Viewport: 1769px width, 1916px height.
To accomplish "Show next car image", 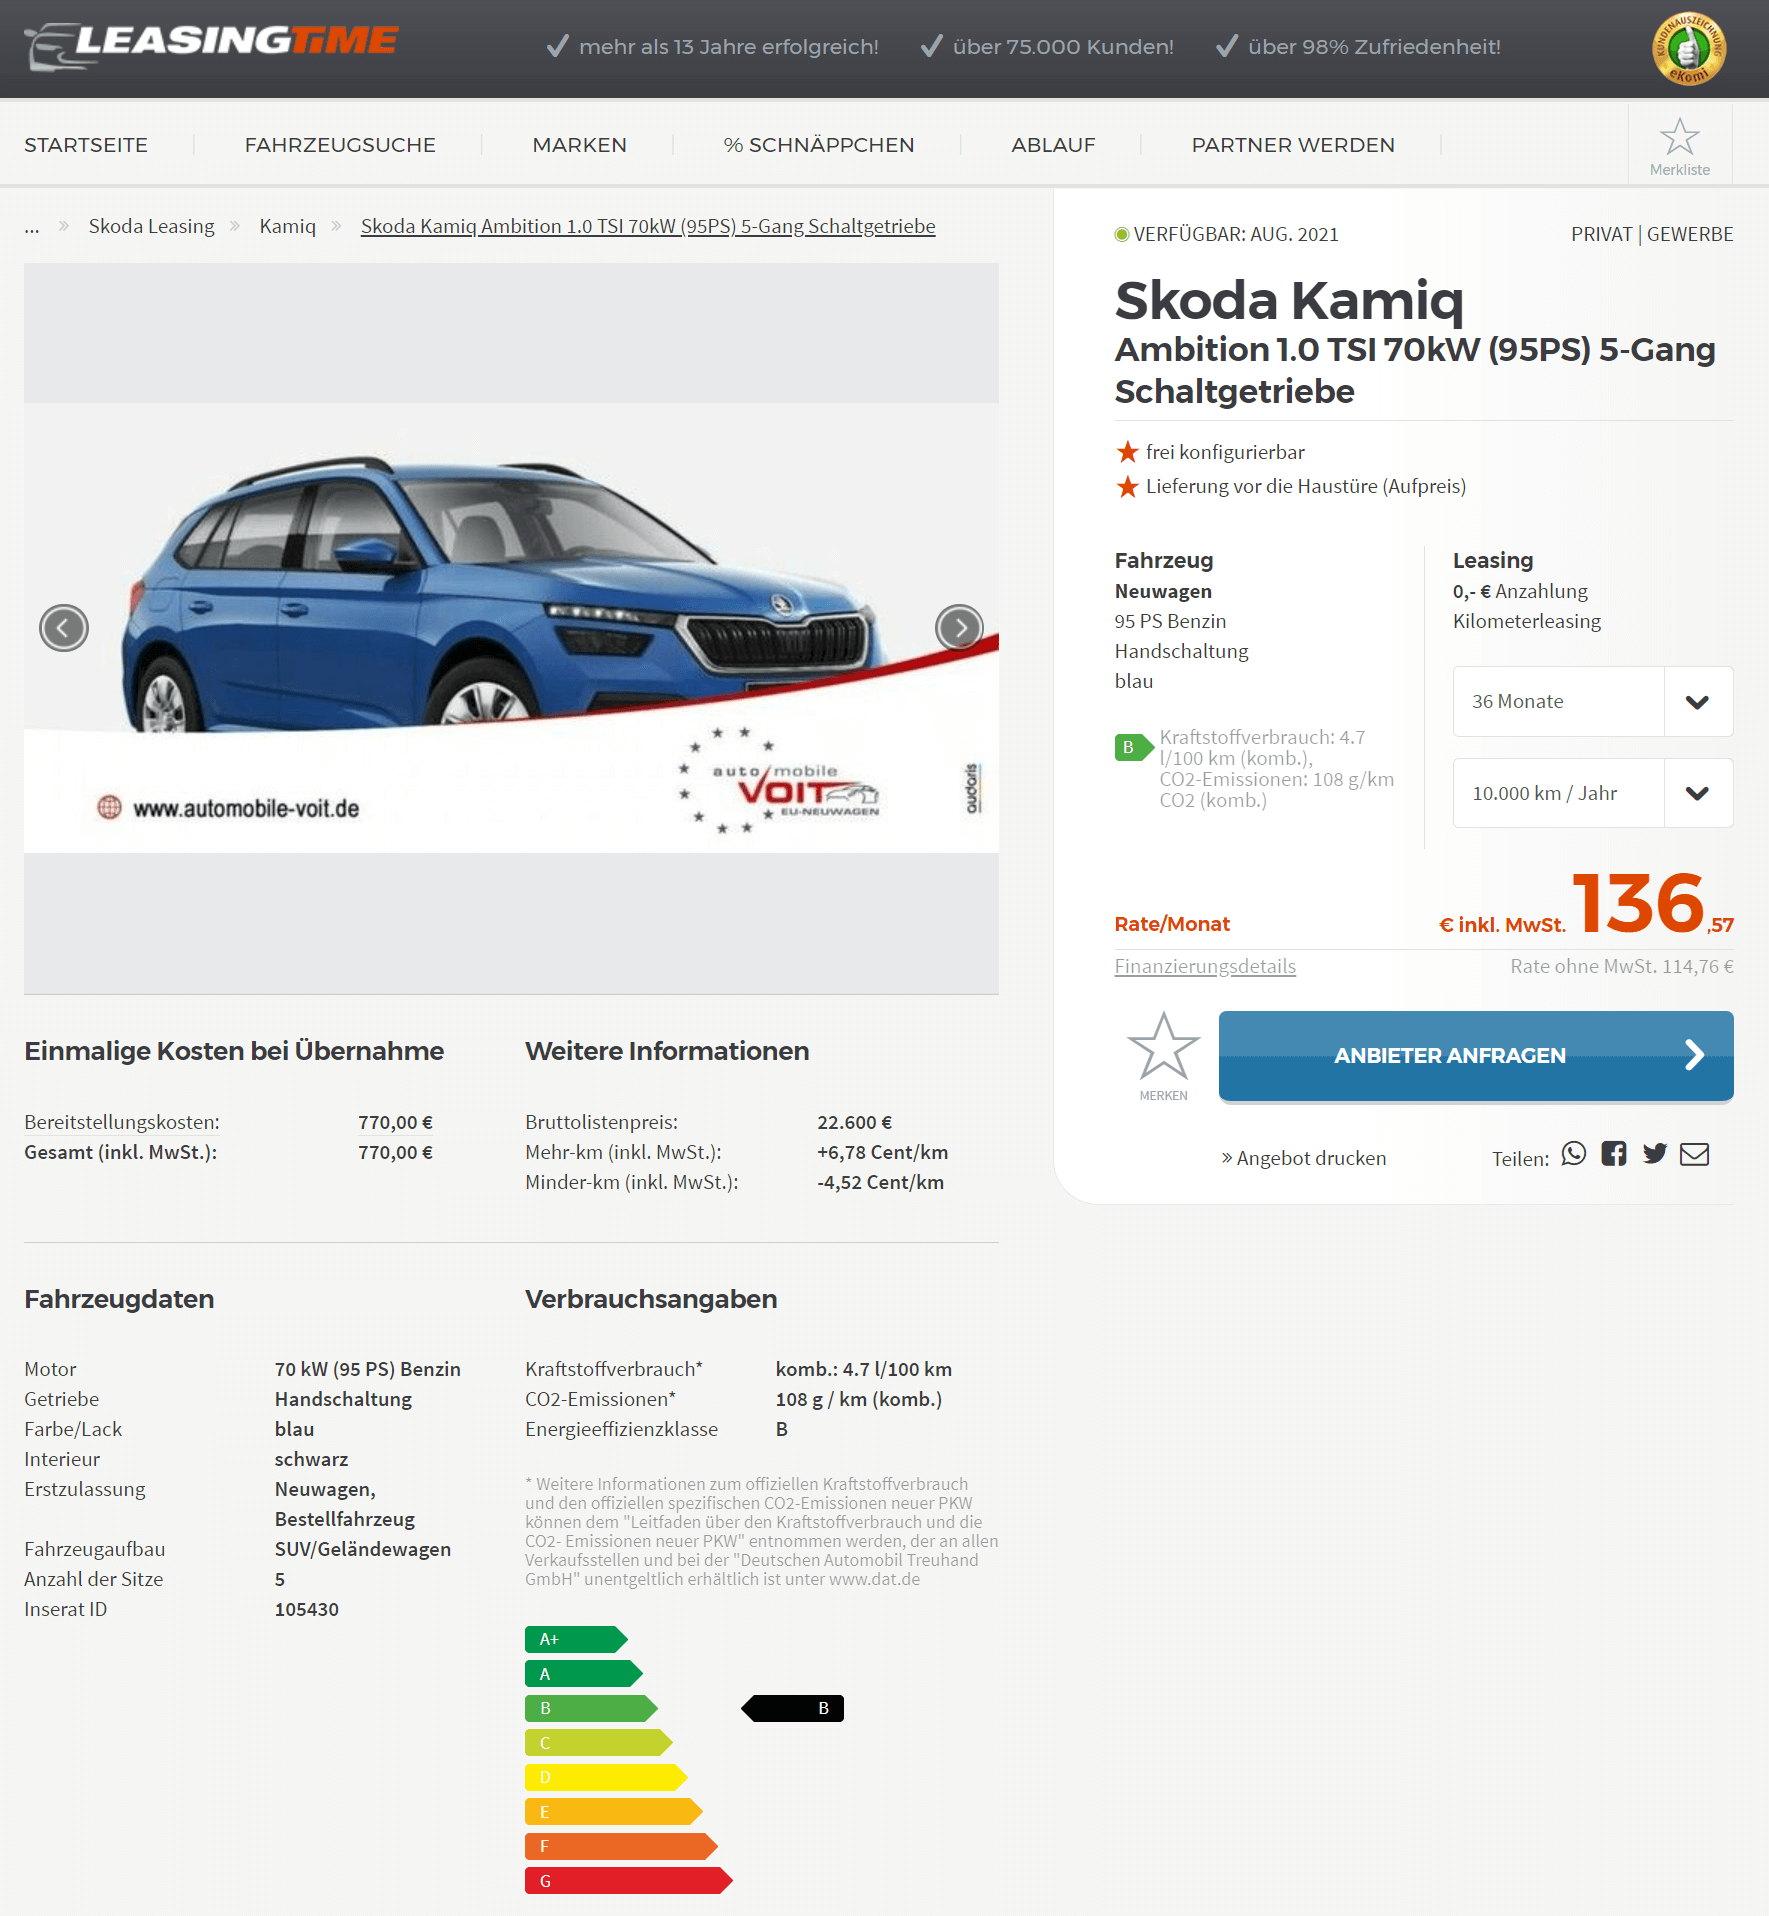I will point(960,628).
